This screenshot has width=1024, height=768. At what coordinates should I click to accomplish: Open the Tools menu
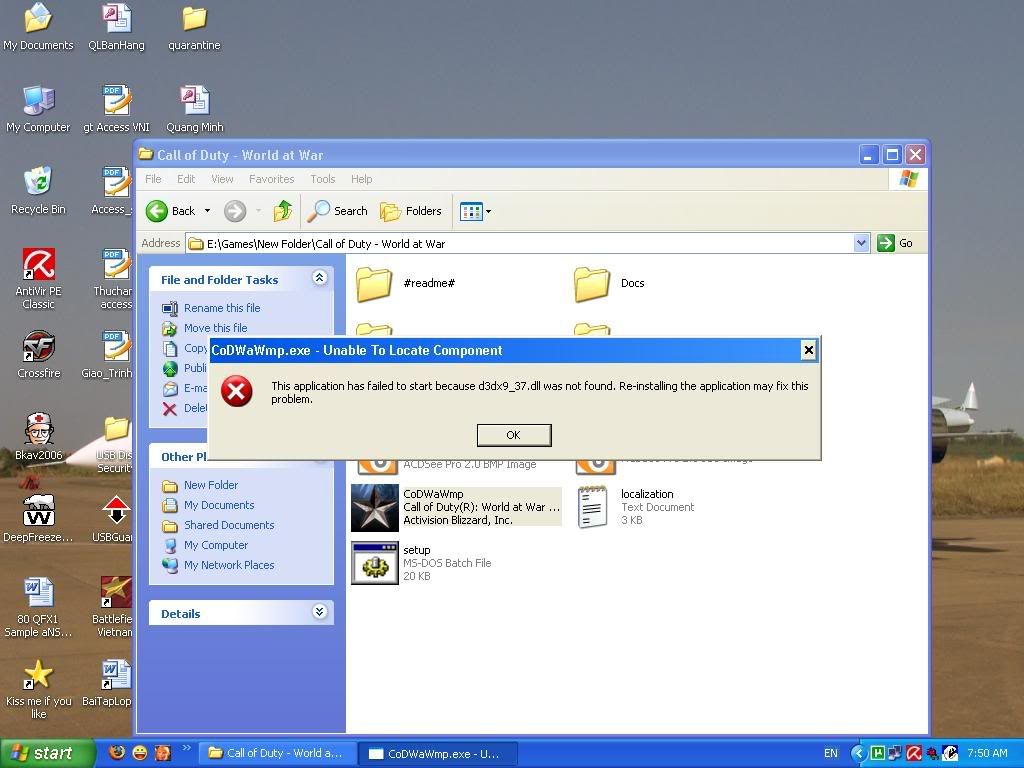pos(323,179)
